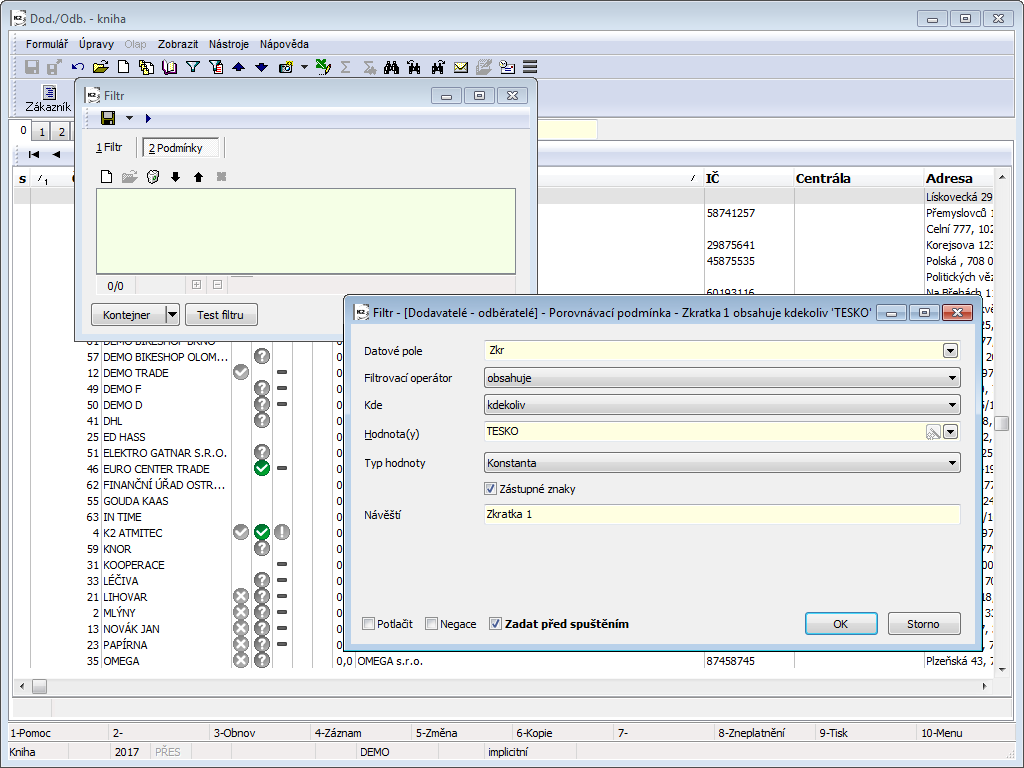
Task: Click the hamburger menu icon in toolbar
Action: (x=530, y=67)
